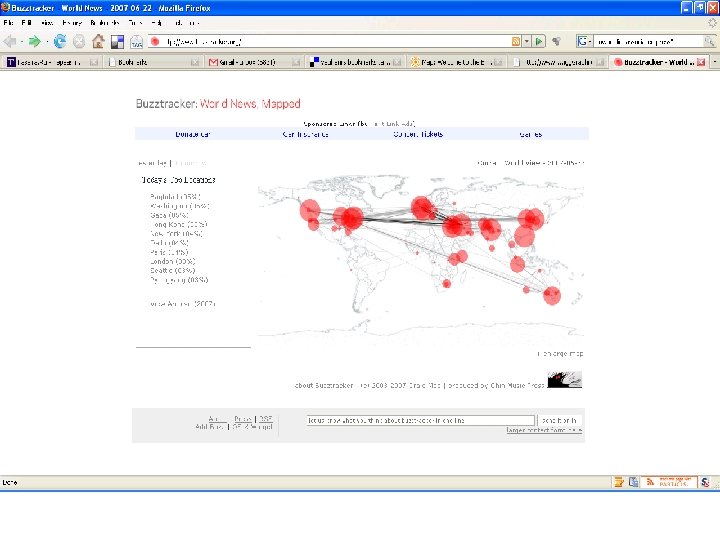Screen dimensions: 720x540
Task: Click the search magnifier icon
Action: (709, 42)
